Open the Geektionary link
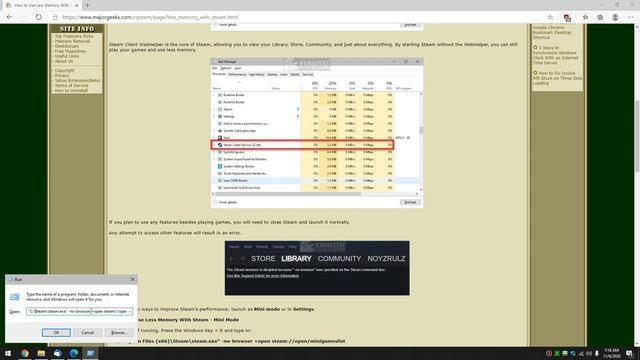640x360 pixels. point(67,46)
